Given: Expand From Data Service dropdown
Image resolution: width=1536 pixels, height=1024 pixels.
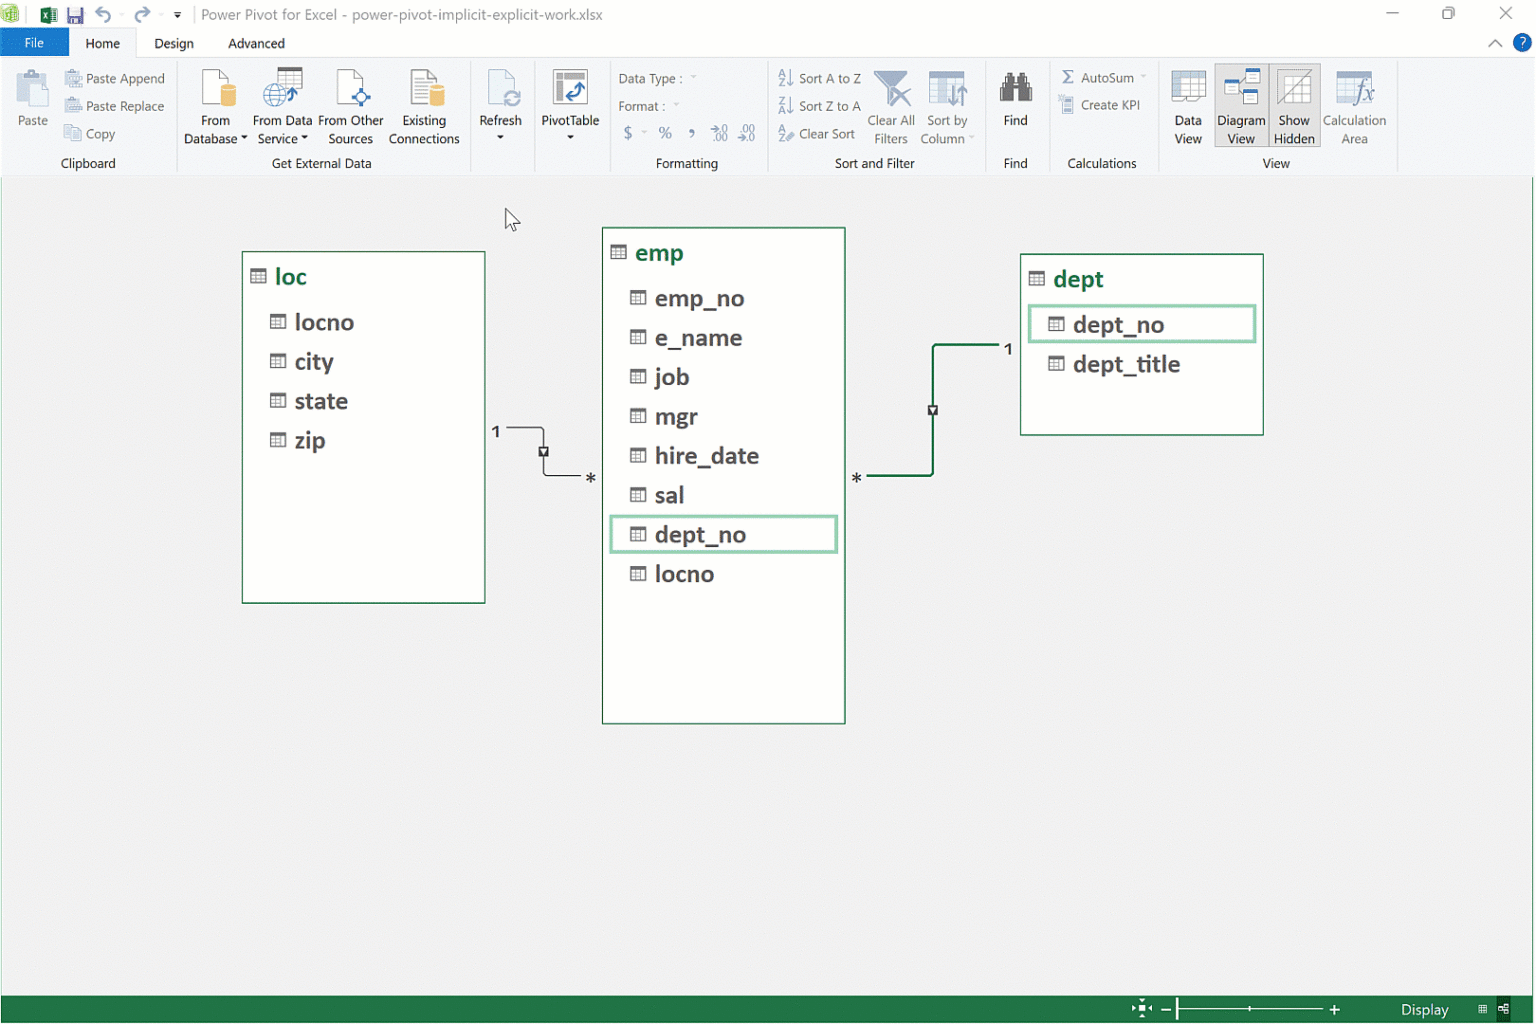Looking at the screenshot, I should pyautogui.click(x=304, y=139).
